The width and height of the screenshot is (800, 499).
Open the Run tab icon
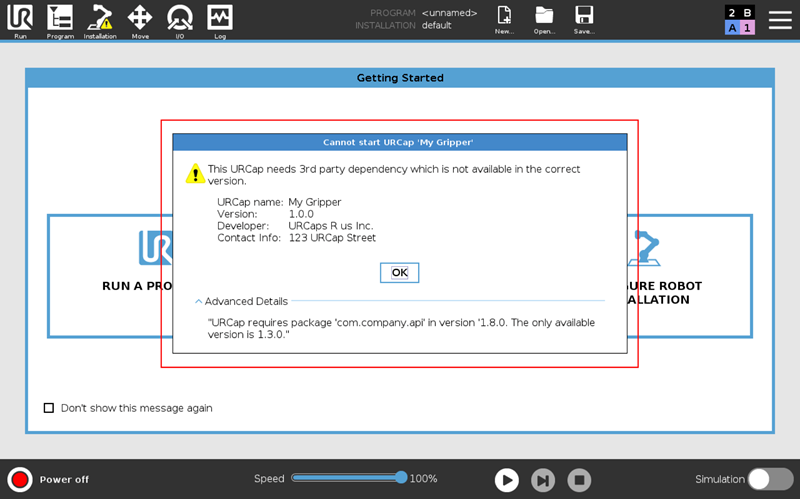click(20, 19)
